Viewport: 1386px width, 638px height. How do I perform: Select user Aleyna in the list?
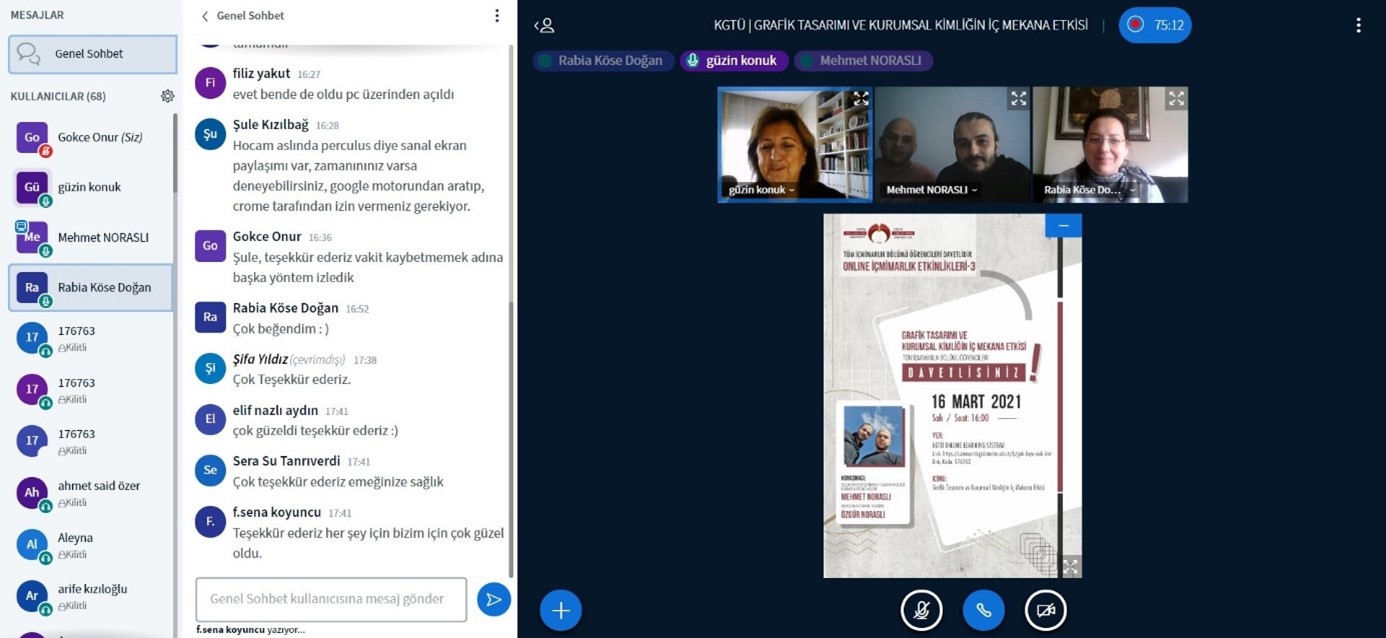pyautogui.click(x=90, y=544)
